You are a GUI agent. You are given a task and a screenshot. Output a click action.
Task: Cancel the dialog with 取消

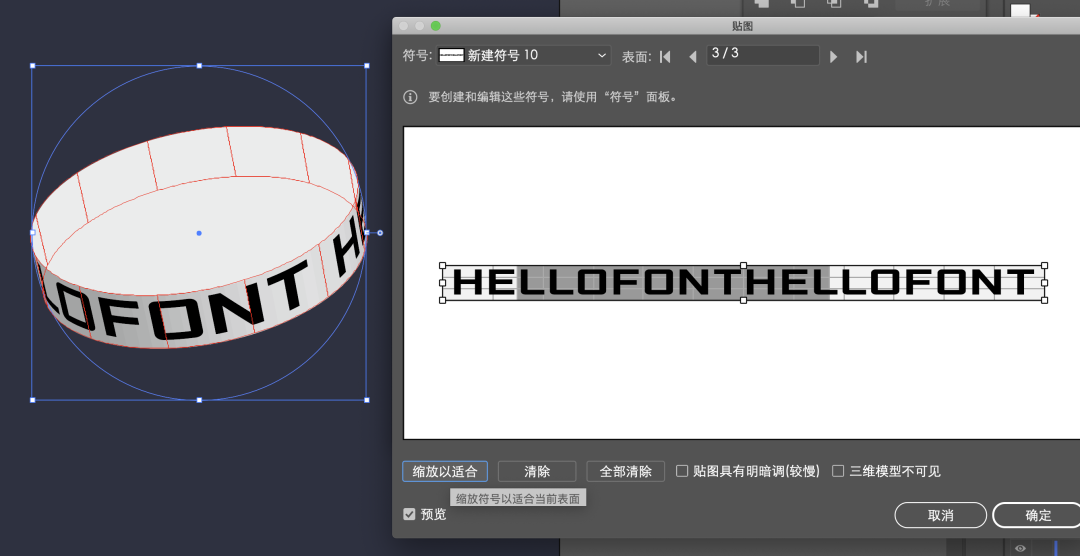[x=940, y=515]
